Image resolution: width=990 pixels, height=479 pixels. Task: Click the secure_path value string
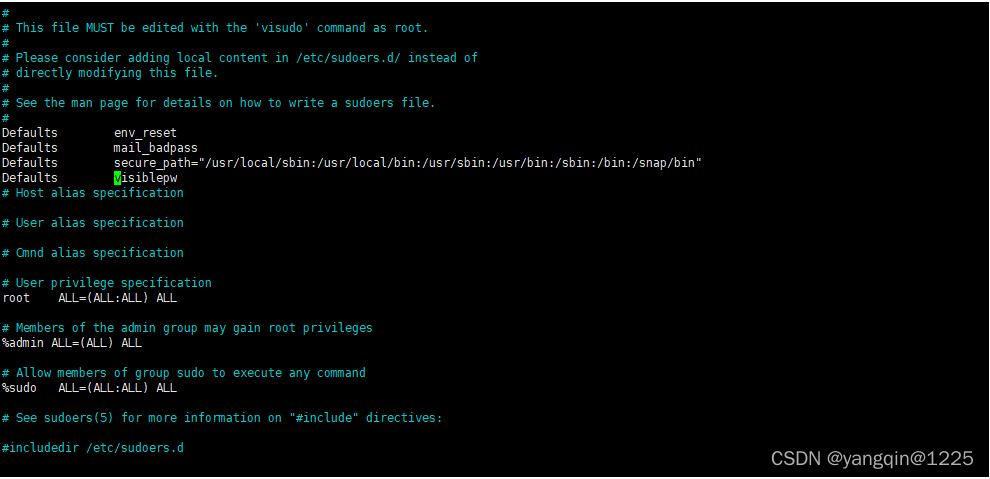[450, 163]
